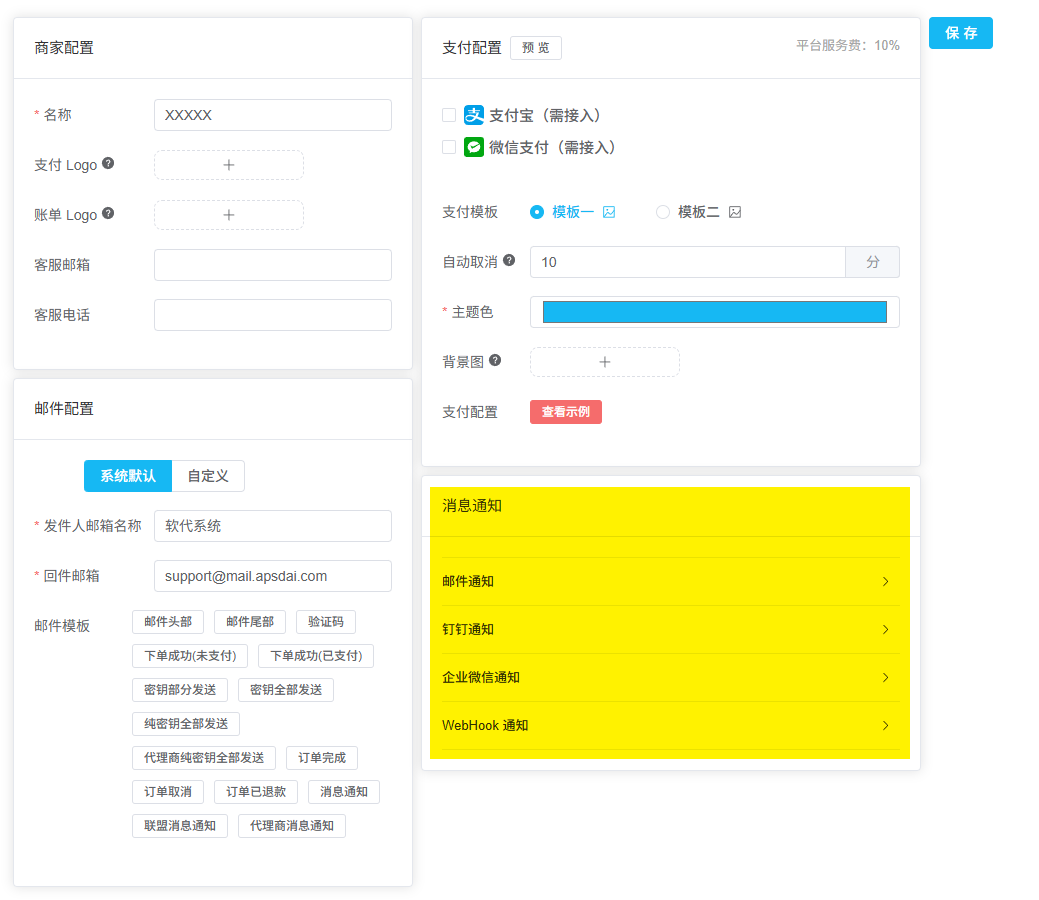This screenshot has width=1039, height=900.
Task: Click the Alipay payment icon
Action: pos(473,115)
